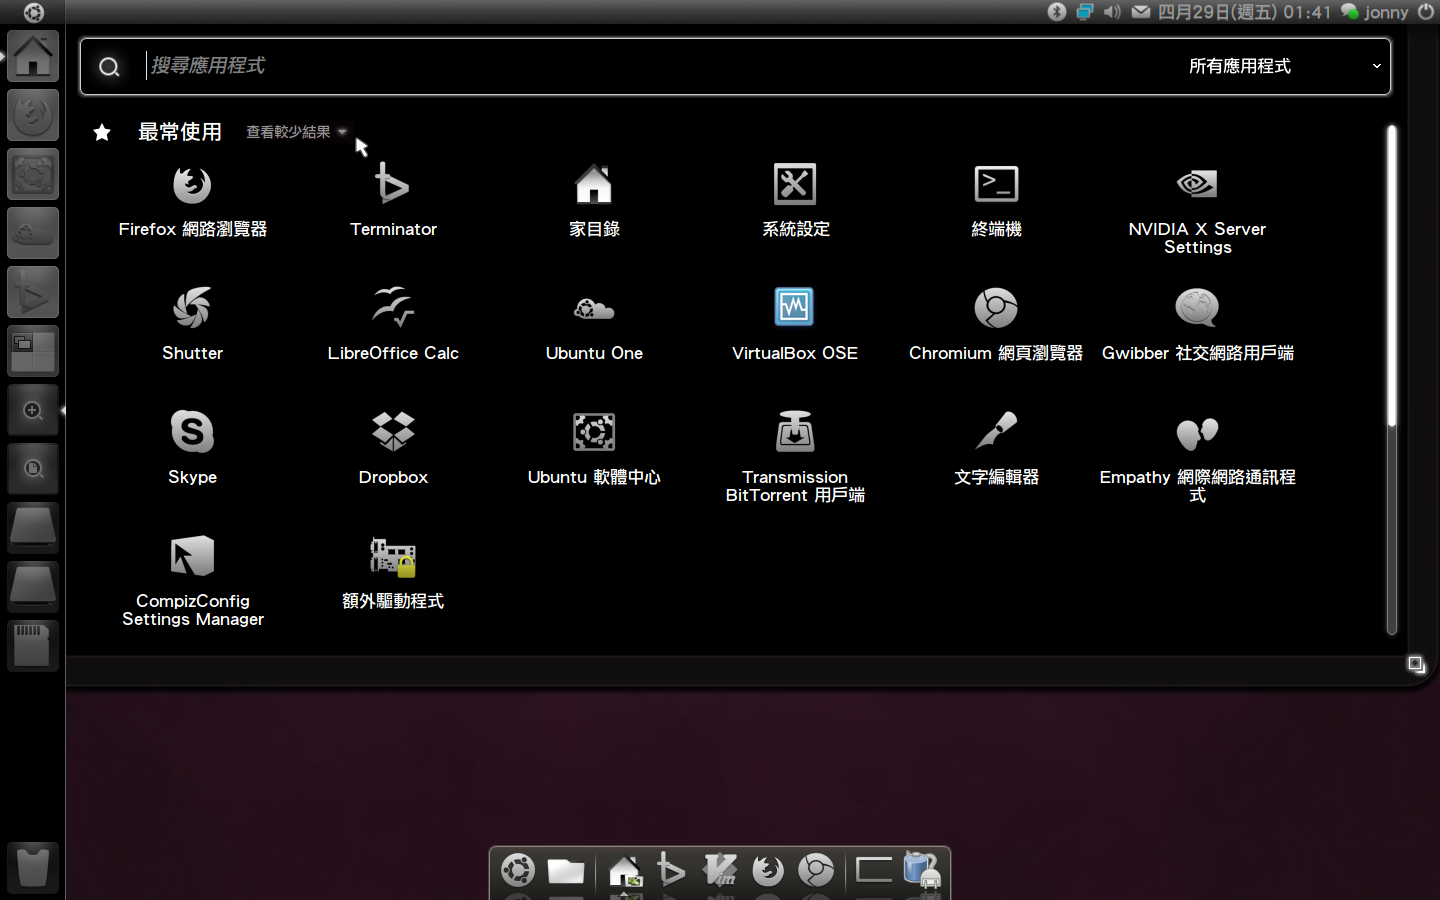
Task: Click the Ubuntu logo button in the top-left corner
Action: click(x=33, y=12)
